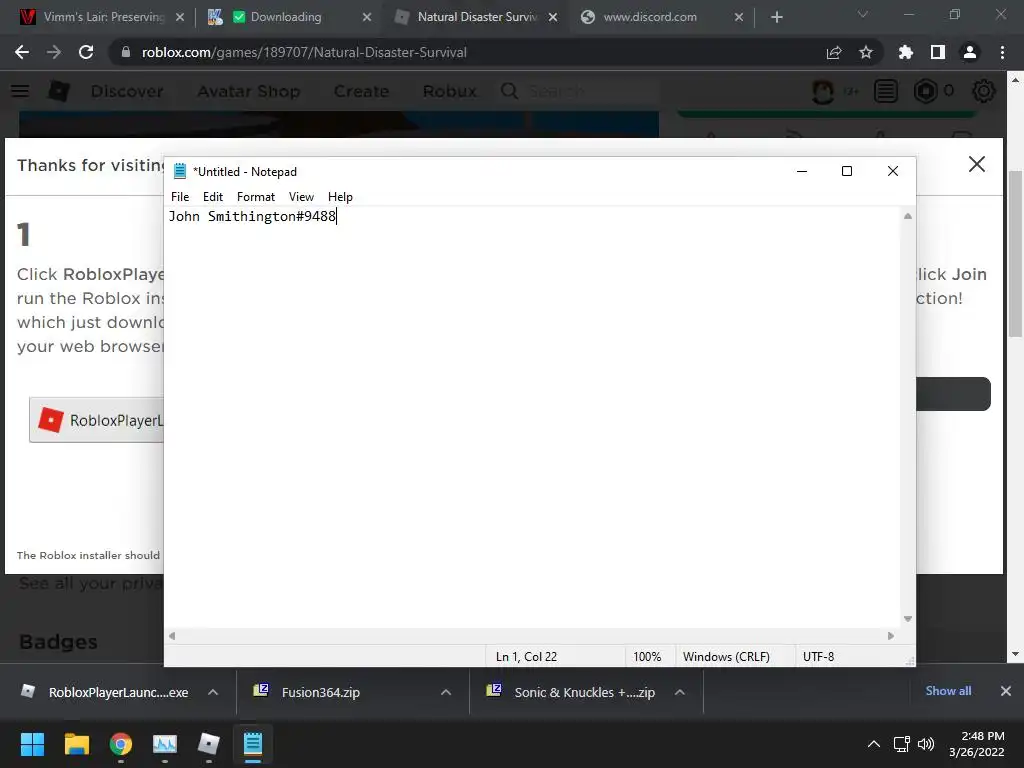Bookmark this page with the star icon
The height and width of the screenshot is (768, 1024).
tap(866, 52)
